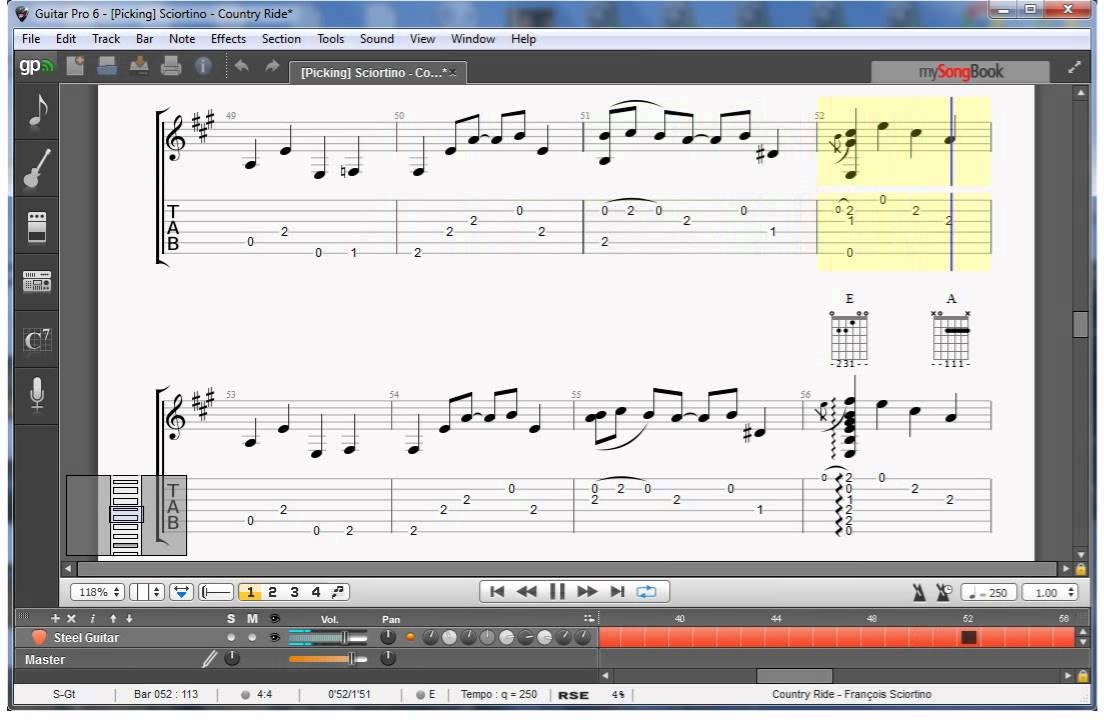1104x720 pixels.
Task: Adjust the Steel Guitar volume slider
Action: coord(328,638)
